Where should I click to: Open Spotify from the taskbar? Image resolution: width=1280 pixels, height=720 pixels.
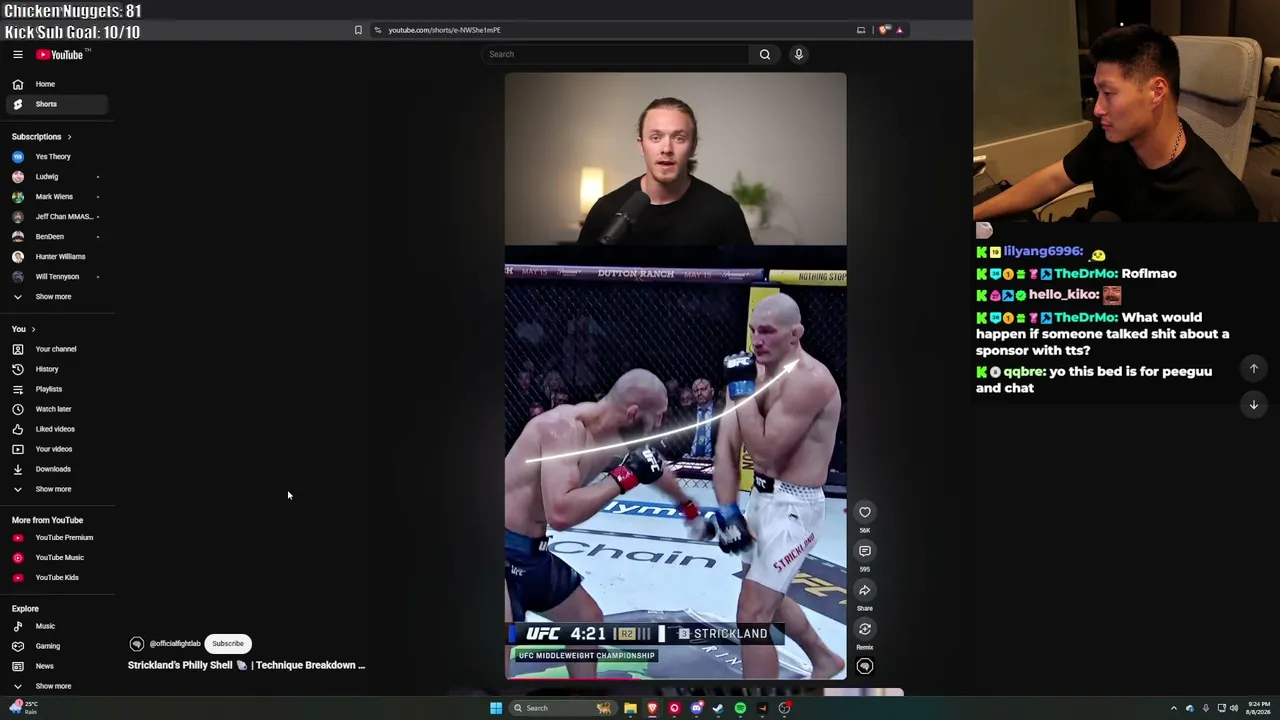740,708
